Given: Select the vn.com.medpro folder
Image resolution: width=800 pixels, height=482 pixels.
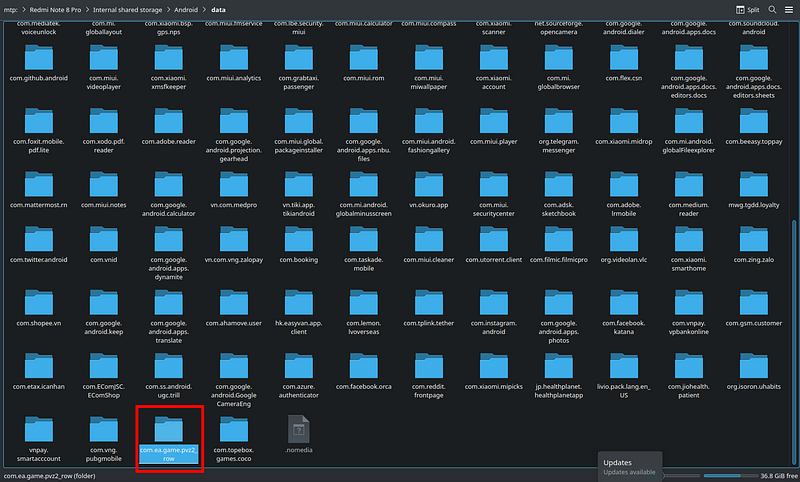Looking at the screenshot, I should pyautogui.click(x=234, y=190).
